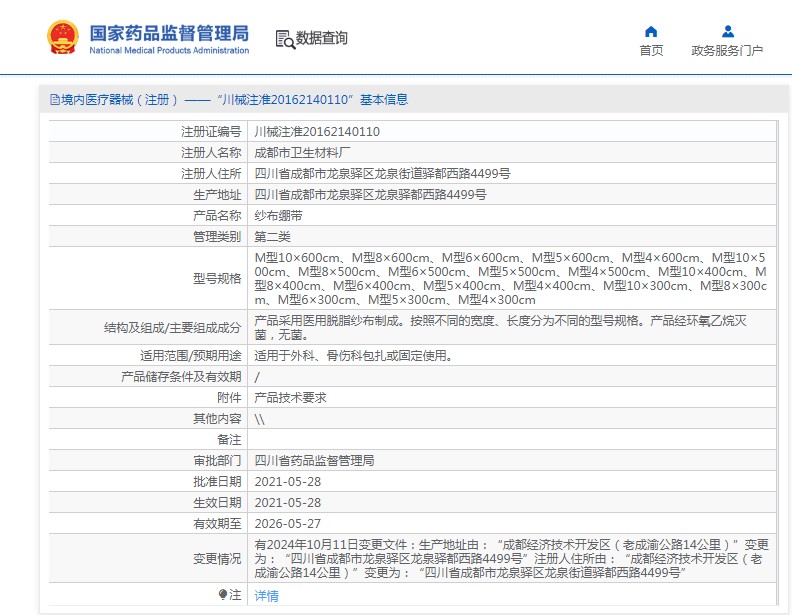Open the 数据查询 text link
Screen dimensions: 792x615
[322, 39]
